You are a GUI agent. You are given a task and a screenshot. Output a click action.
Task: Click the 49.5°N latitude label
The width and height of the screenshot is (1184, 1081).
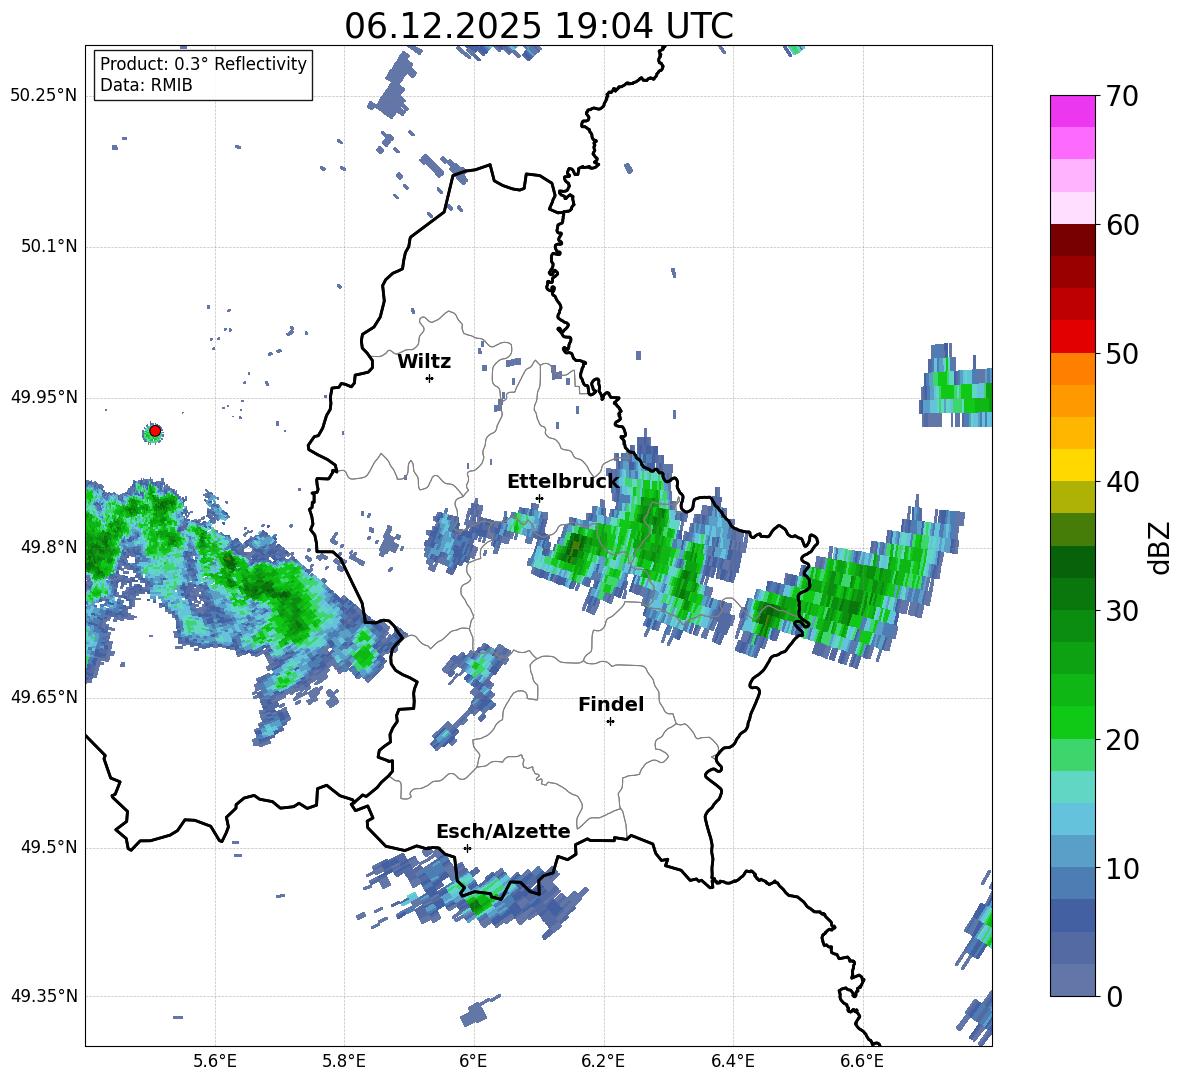click(49, 848)
